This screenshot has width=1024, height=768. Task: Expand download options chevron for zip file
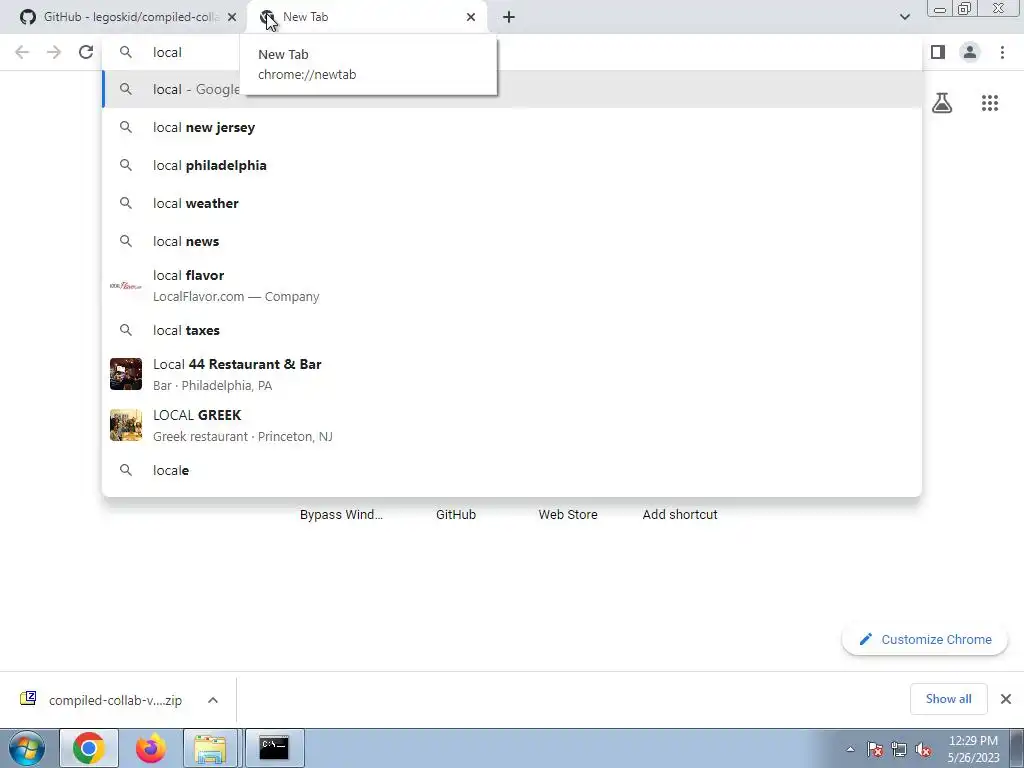pos(213,700)
